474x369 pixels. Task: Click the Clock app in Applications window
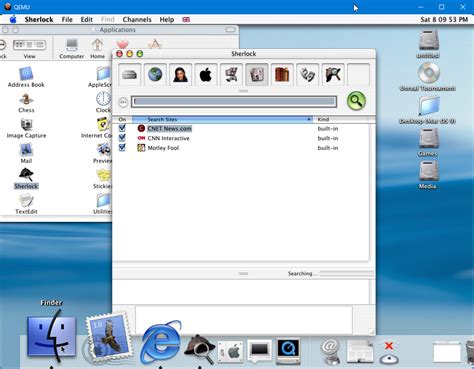pos(103,102)
